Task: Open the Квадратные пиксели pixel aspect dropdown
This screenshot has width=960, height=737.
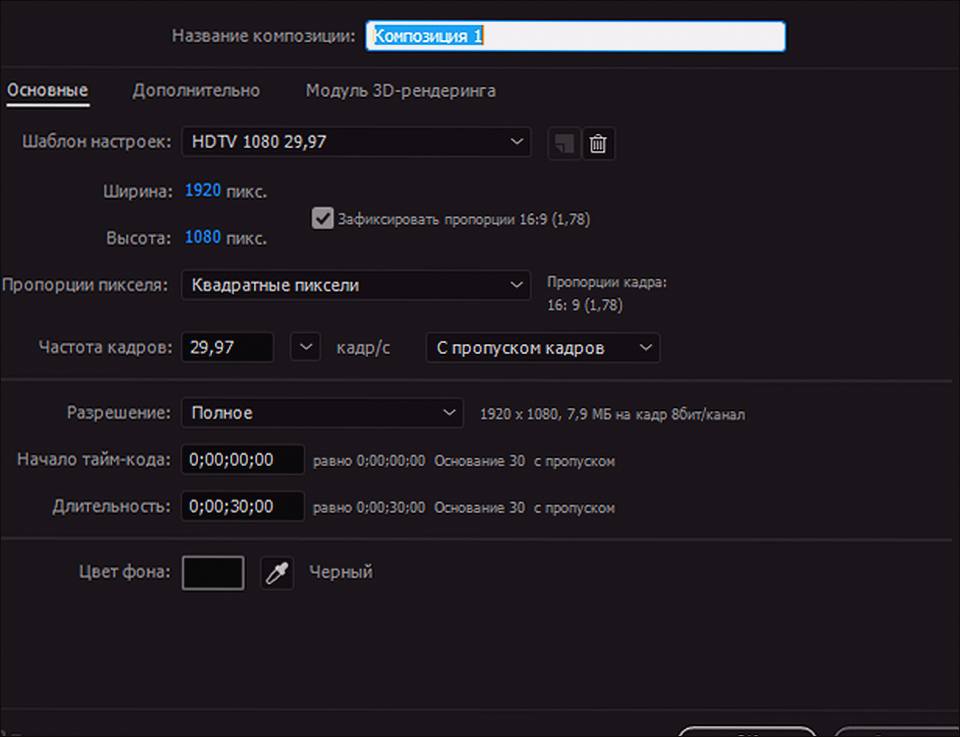Action: 356,285
